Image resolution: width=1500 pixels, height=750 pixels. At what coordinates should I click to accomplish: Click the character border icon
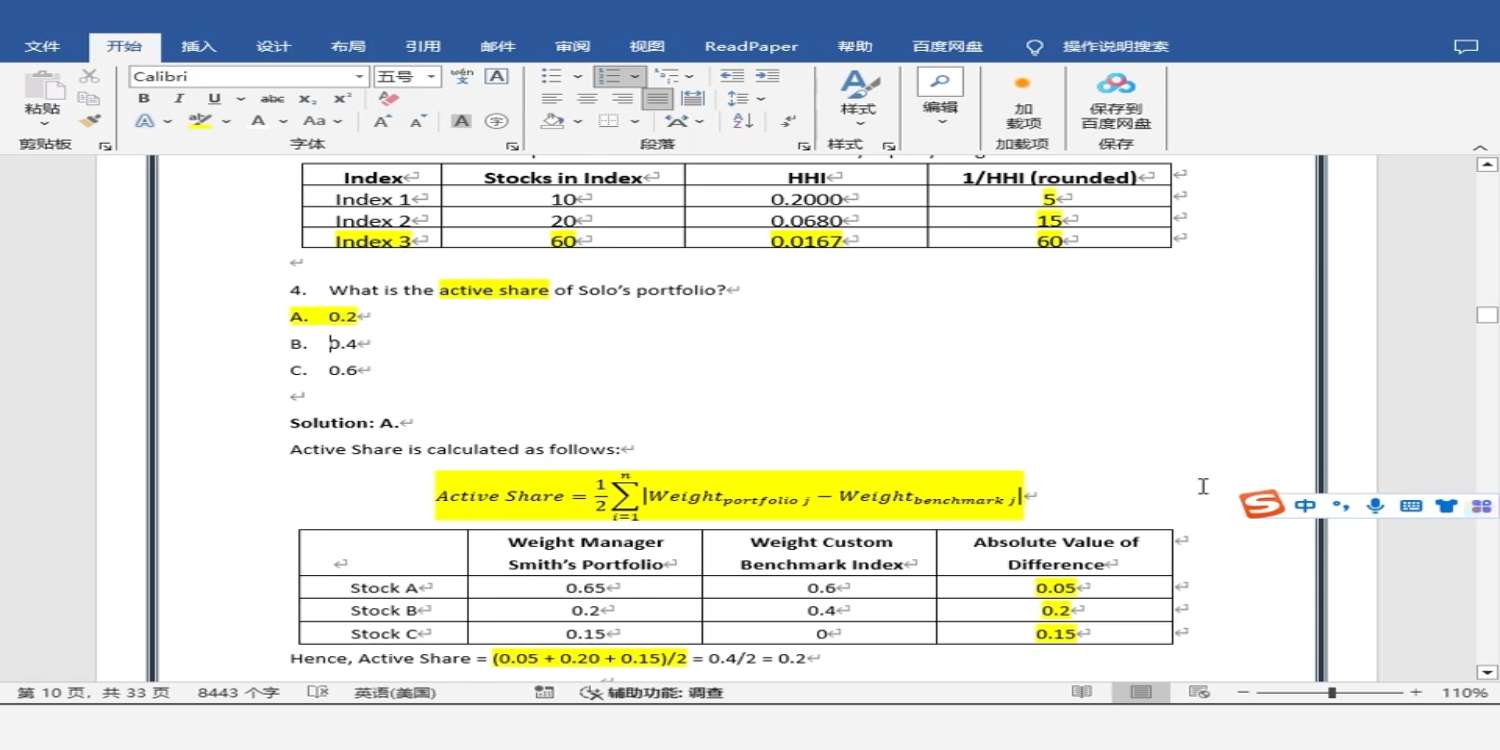(496, 77)
